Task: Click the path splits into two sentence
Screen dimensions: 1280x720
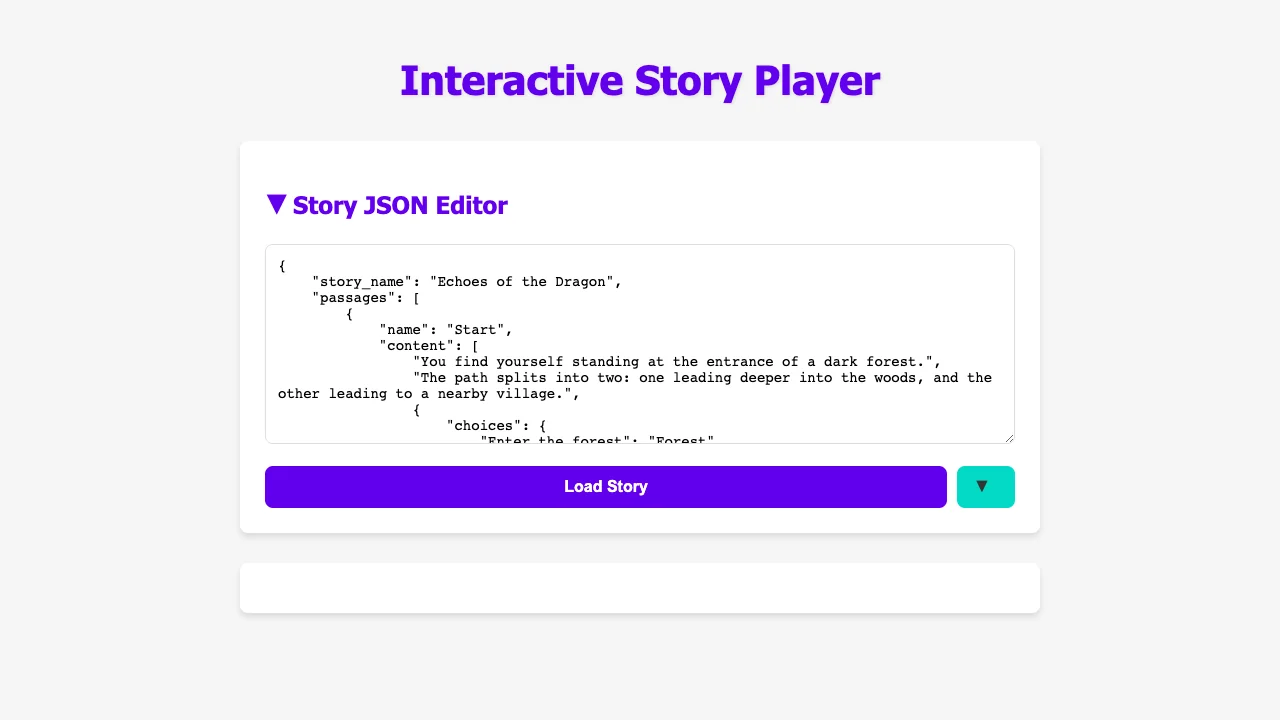Action: click(635, 386)
